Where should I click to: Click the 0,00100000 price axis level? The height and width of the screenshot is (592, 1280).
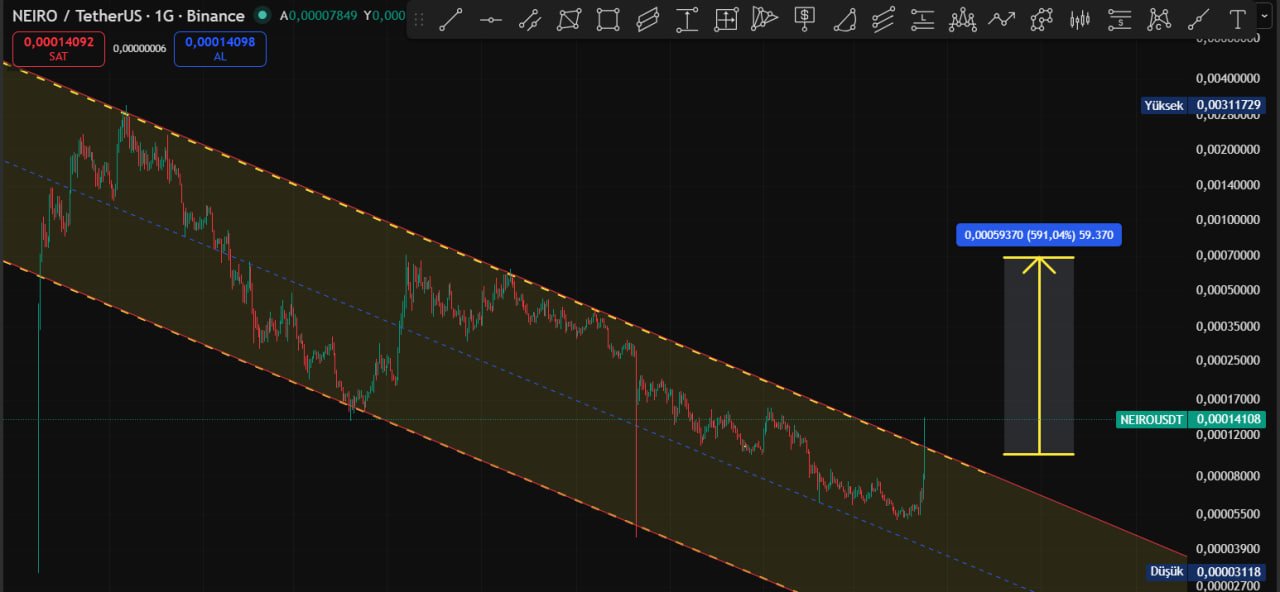pos(1228,220)
